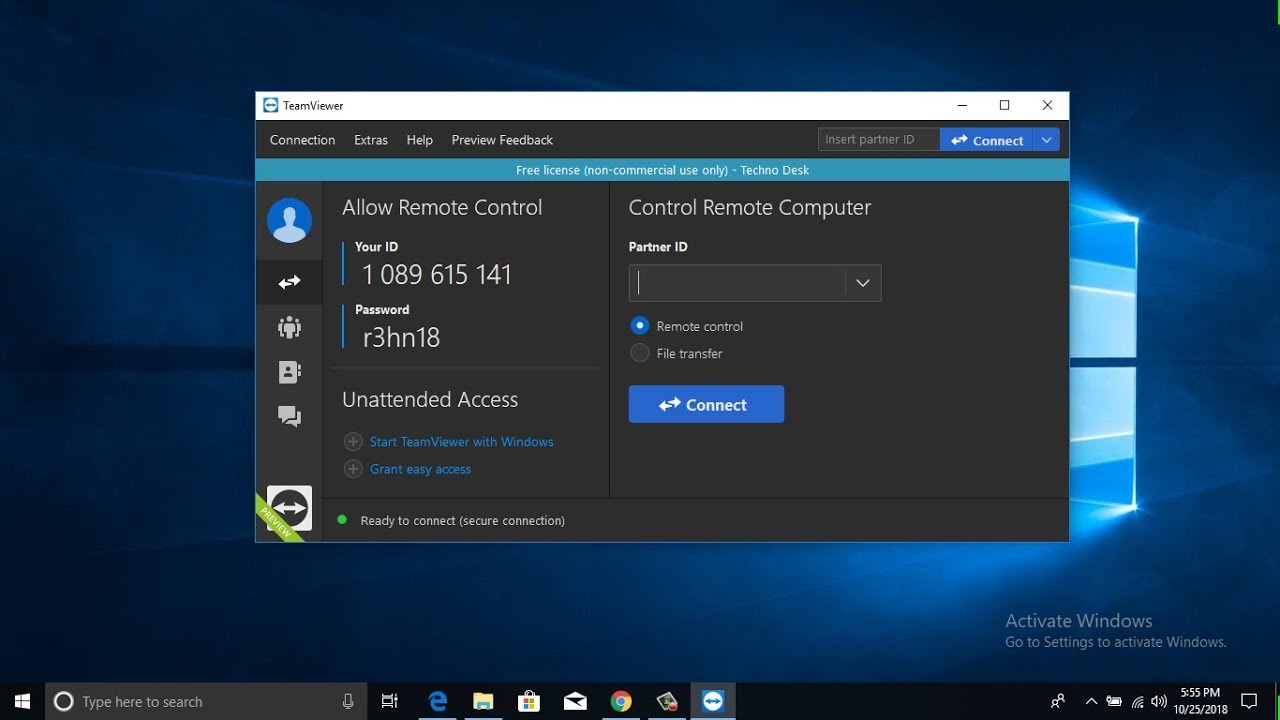Select the Remote Control arrows sidebar tab
This screenshot has width=1280, height=720.
(x=289, y=283)
